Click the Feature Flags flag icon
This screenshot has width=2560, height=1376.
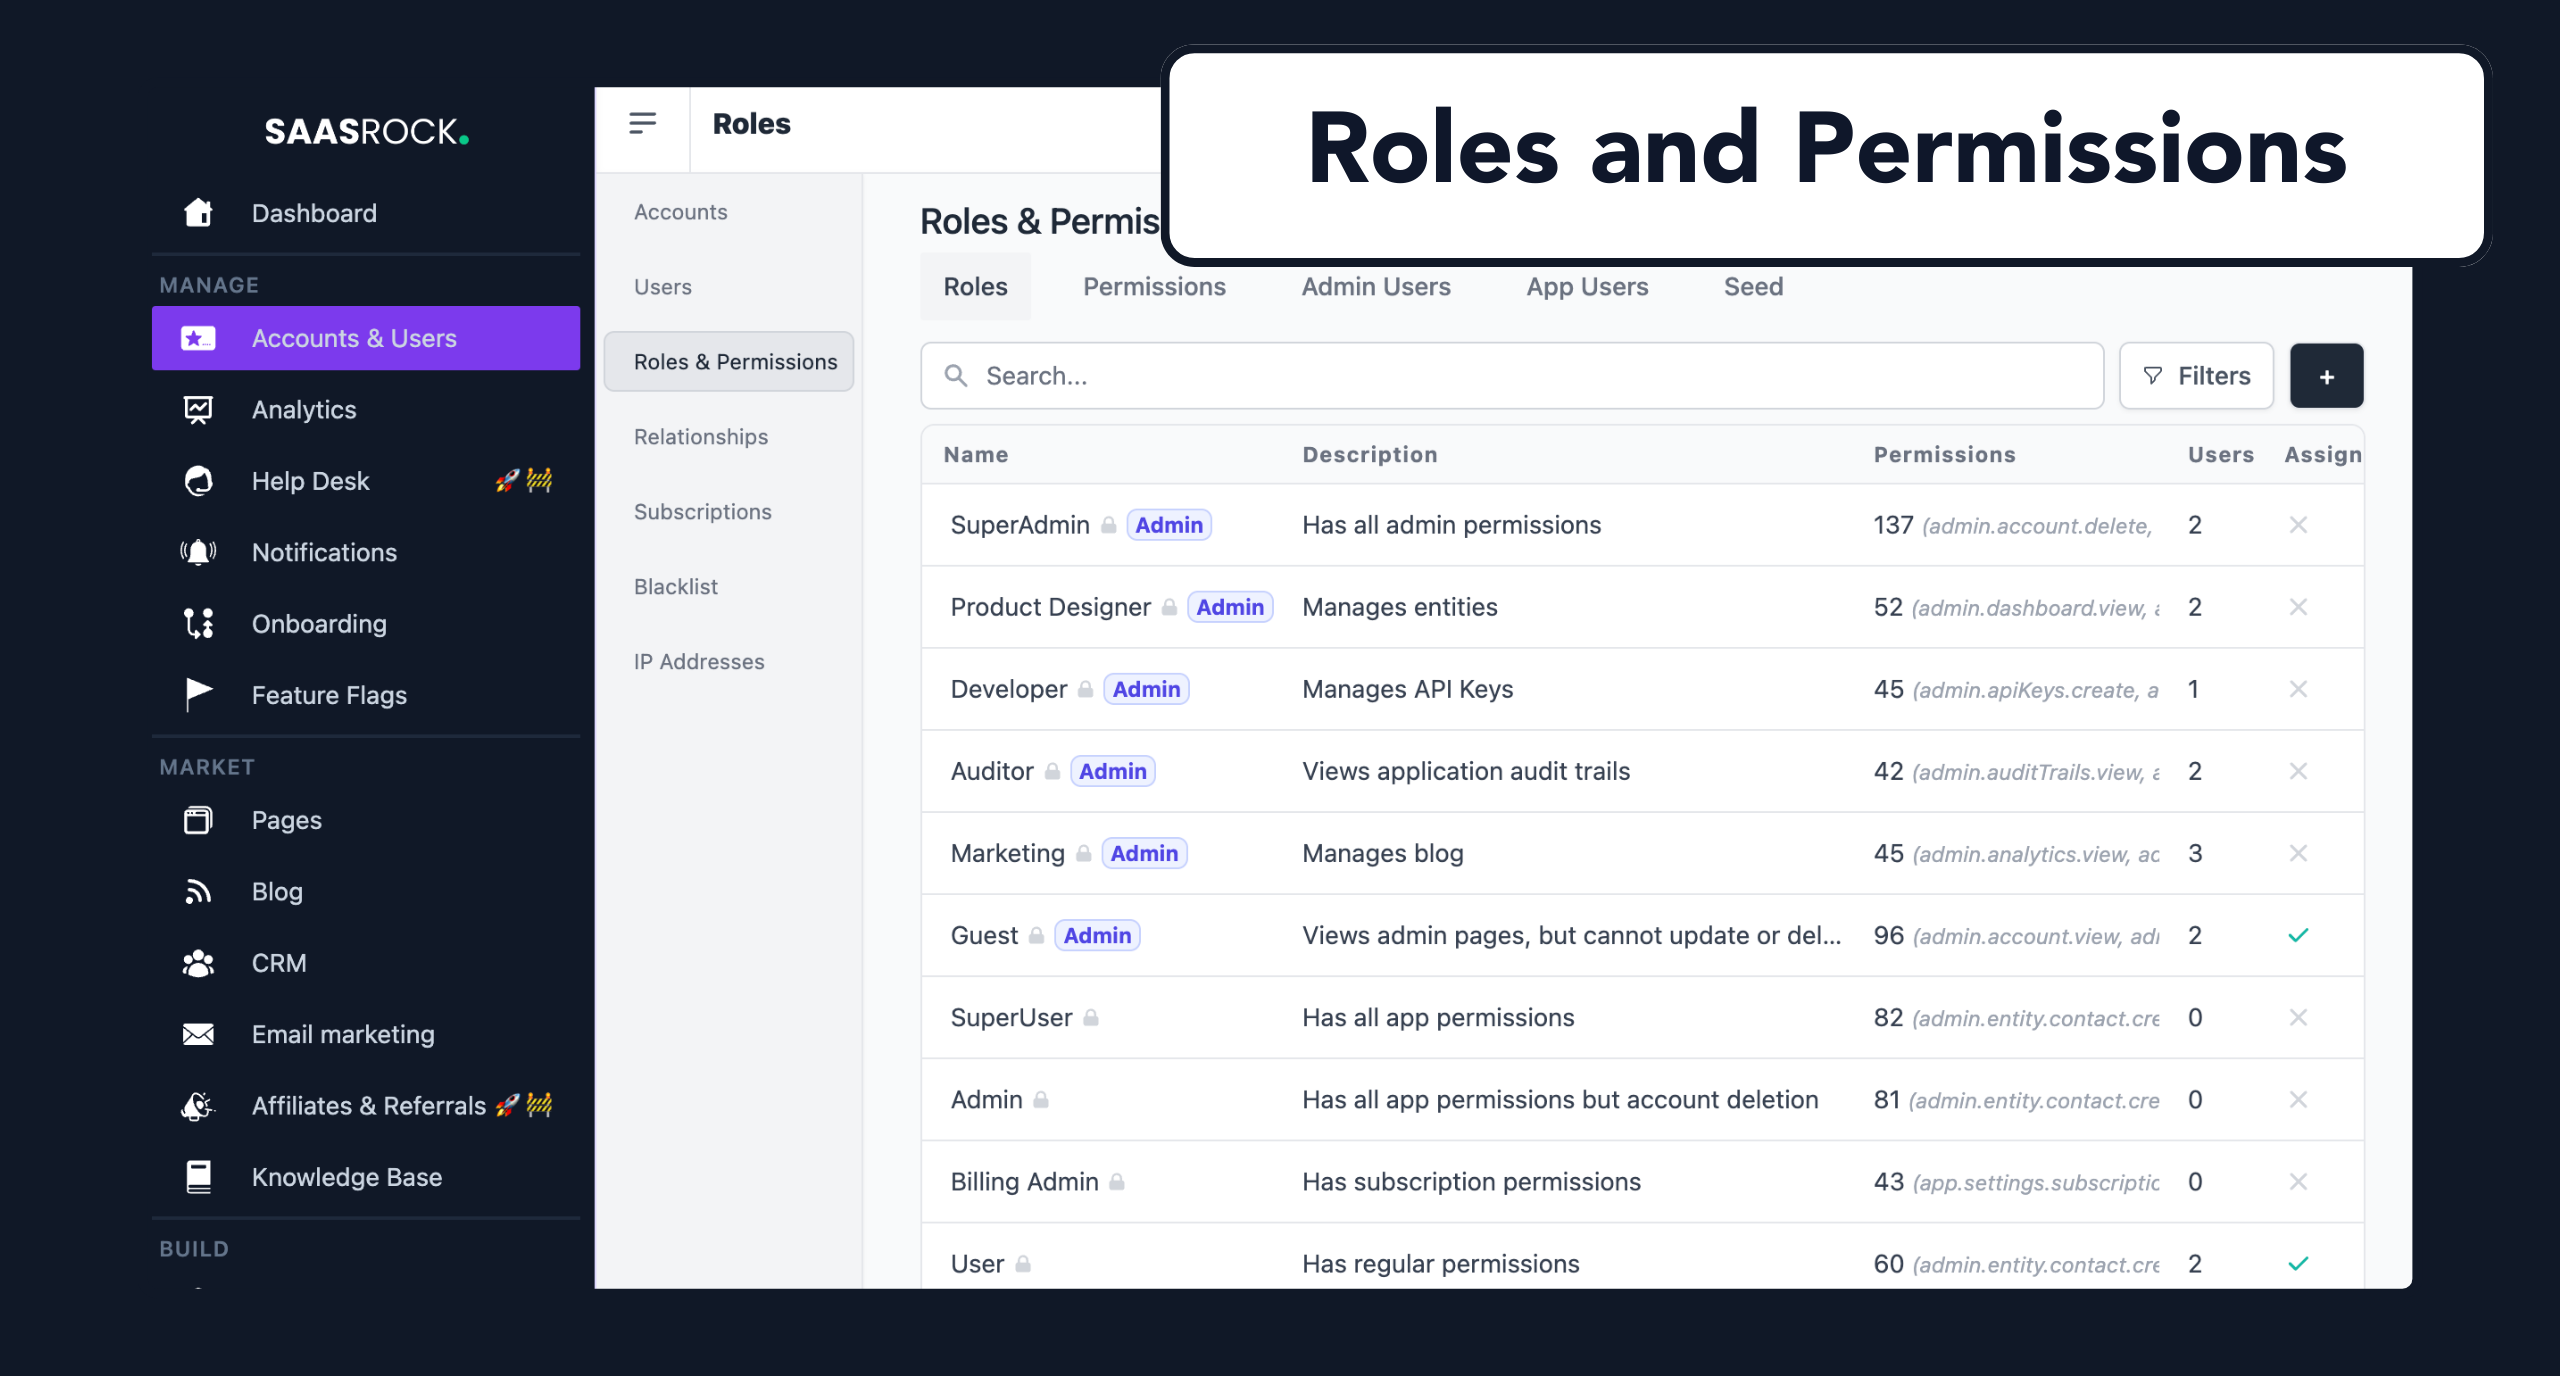coord(198,694)
